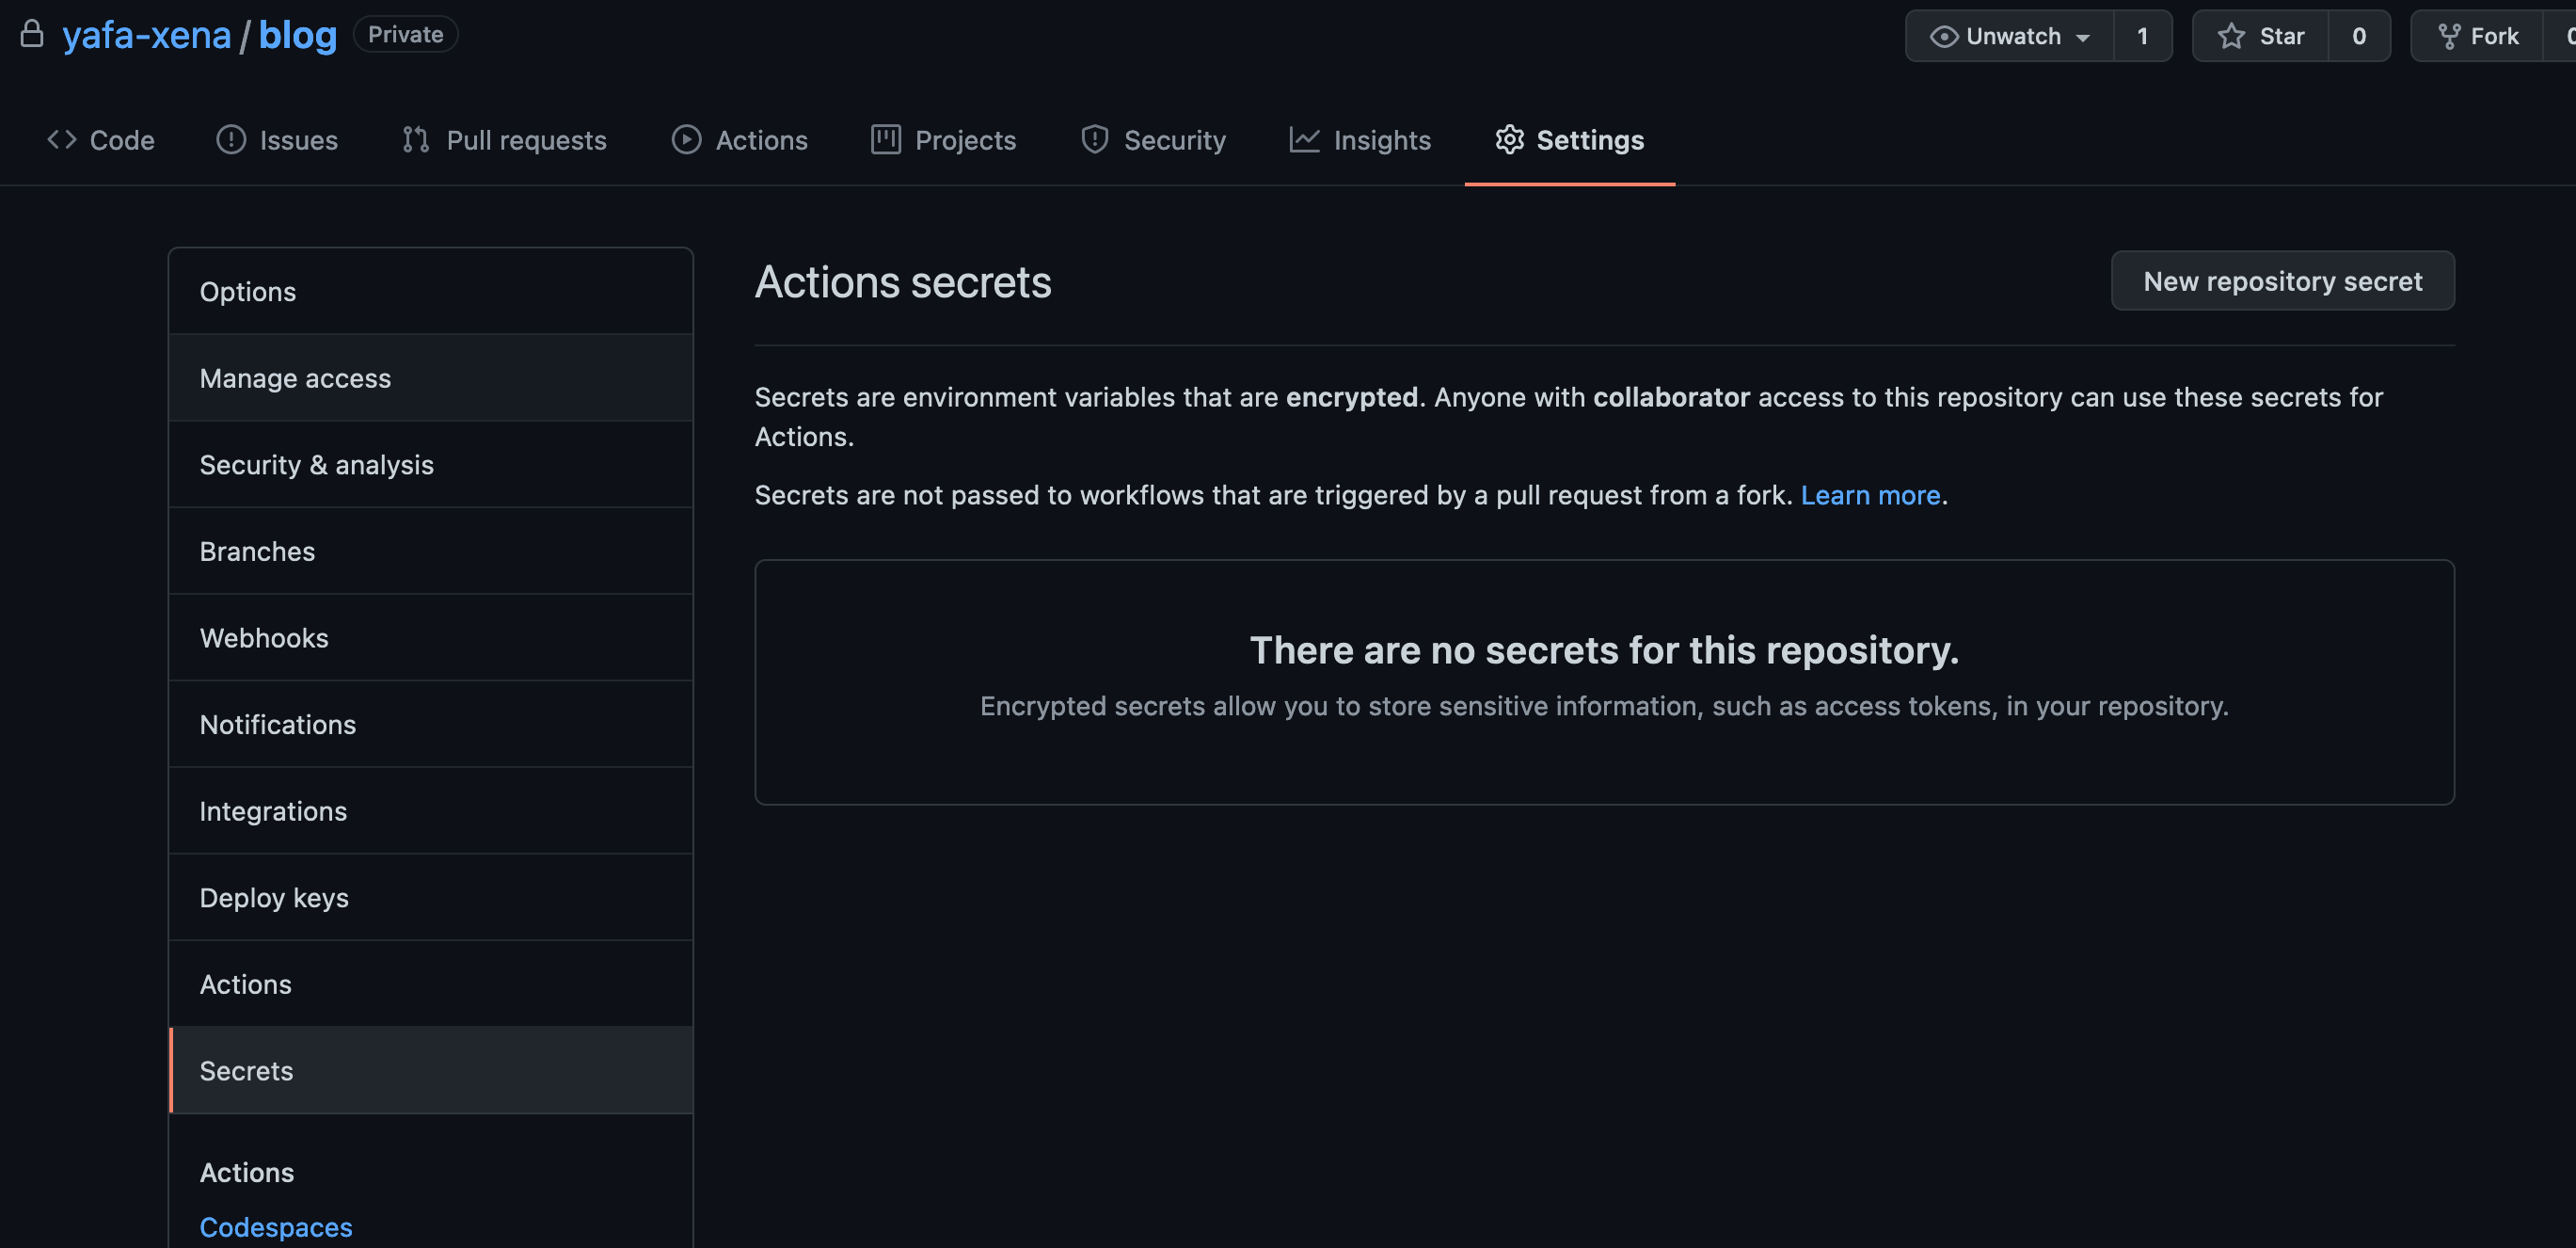
Task: Click the Star icon
Action: tap(2231, 37)
